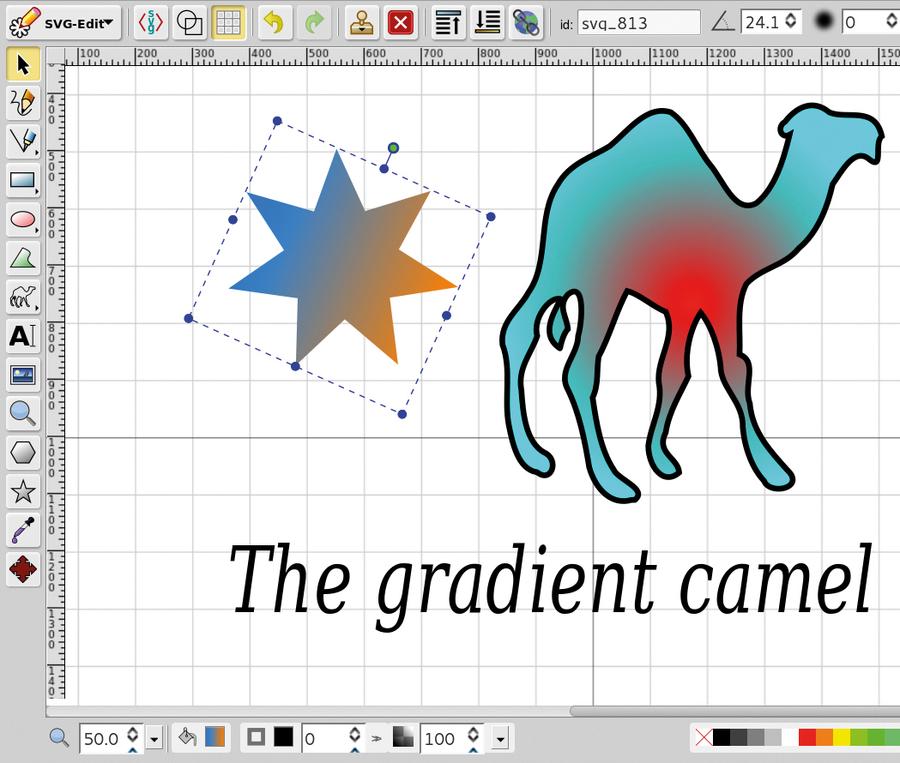Click the element id field
900x763 pixels.
638,23
